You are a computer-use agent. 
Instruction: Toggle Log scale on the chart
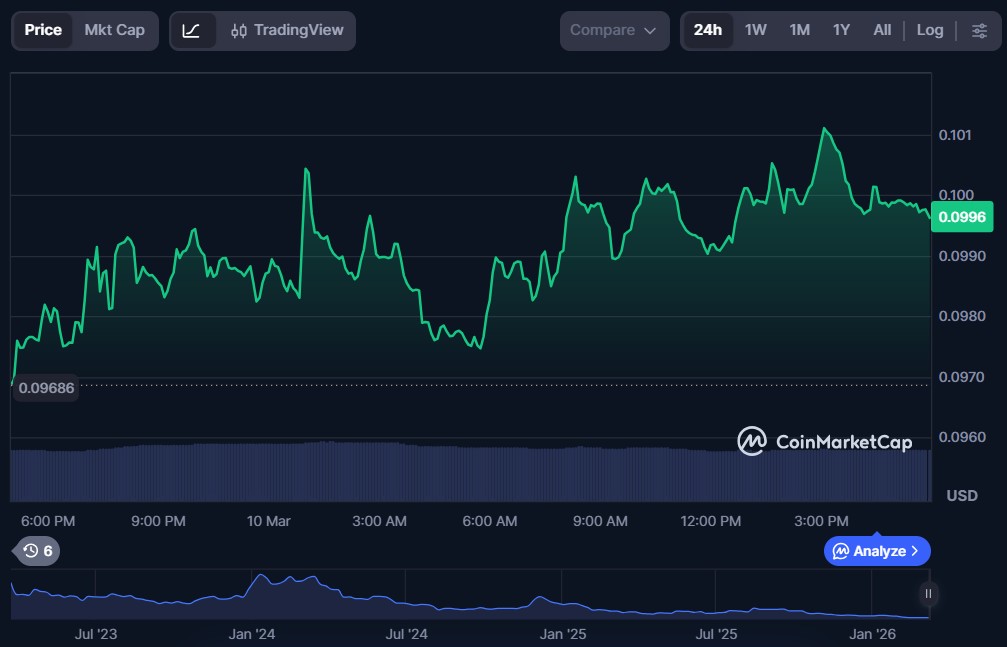(x=929, y=31)
